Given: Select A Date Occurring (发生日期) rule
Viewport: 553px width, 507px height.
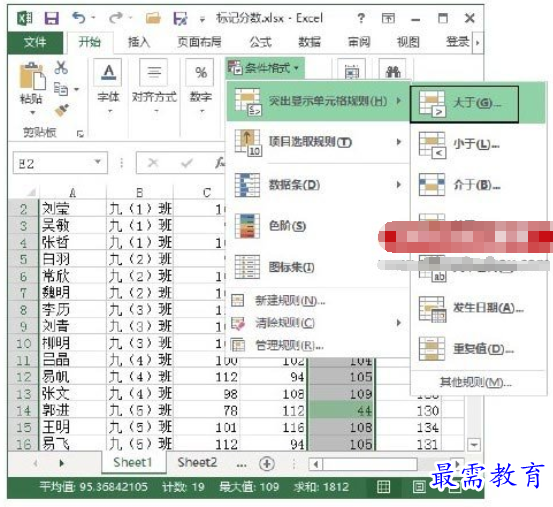Looking at the screenshot, I should [477, 309].
